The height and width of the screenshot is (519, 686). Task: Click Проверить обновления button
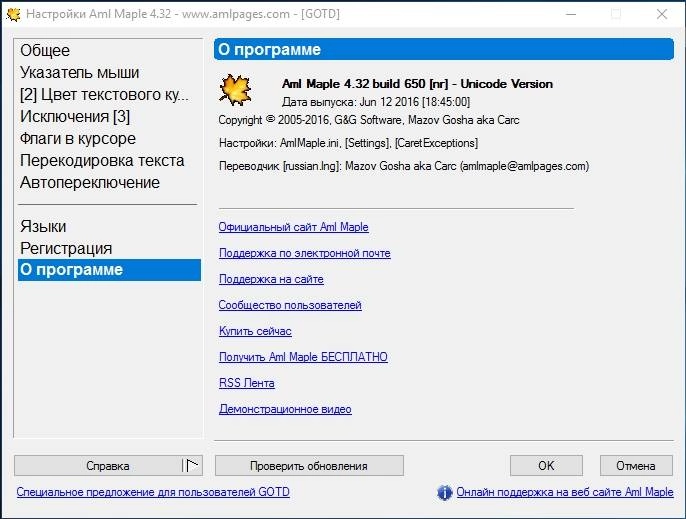(309, 466)
